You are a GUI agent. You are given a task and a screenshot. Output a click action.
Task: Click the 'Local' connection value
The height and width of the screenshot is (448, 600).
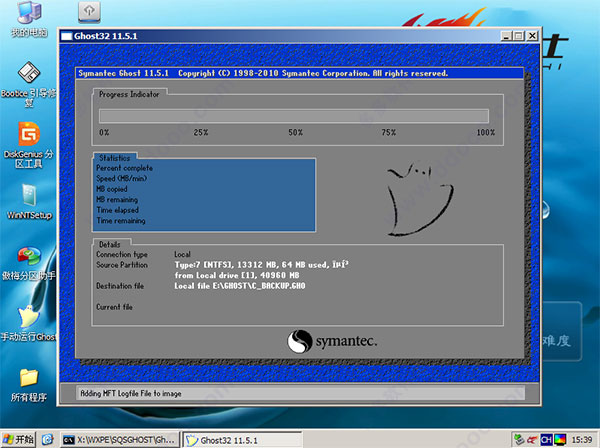point(183,254)
